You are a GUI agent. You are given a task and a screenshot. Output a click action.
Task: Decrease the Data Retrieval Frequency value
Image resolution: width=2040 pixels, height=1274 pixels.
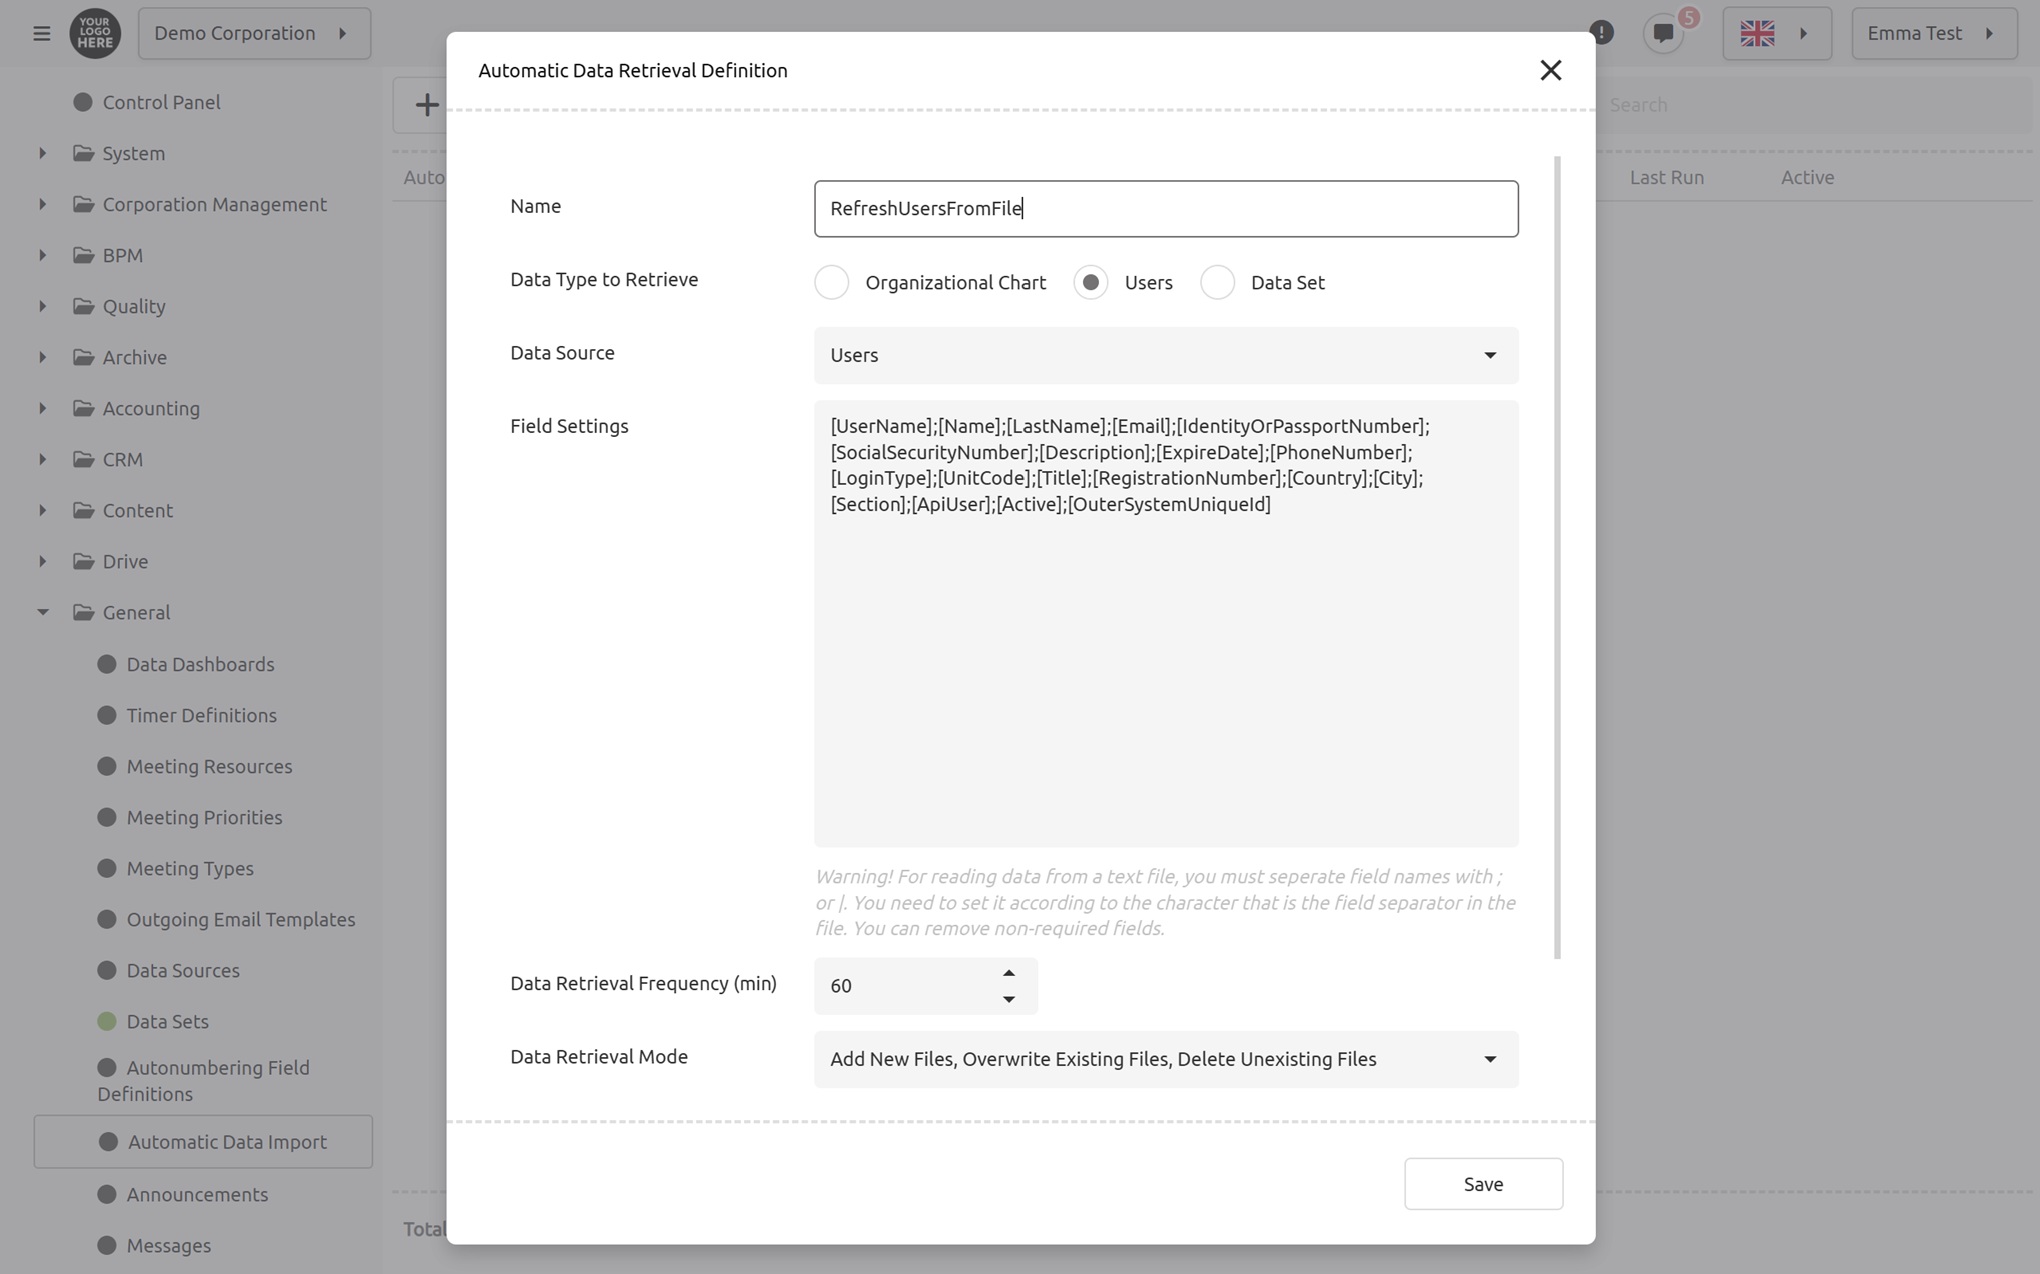pos(1009,999)
